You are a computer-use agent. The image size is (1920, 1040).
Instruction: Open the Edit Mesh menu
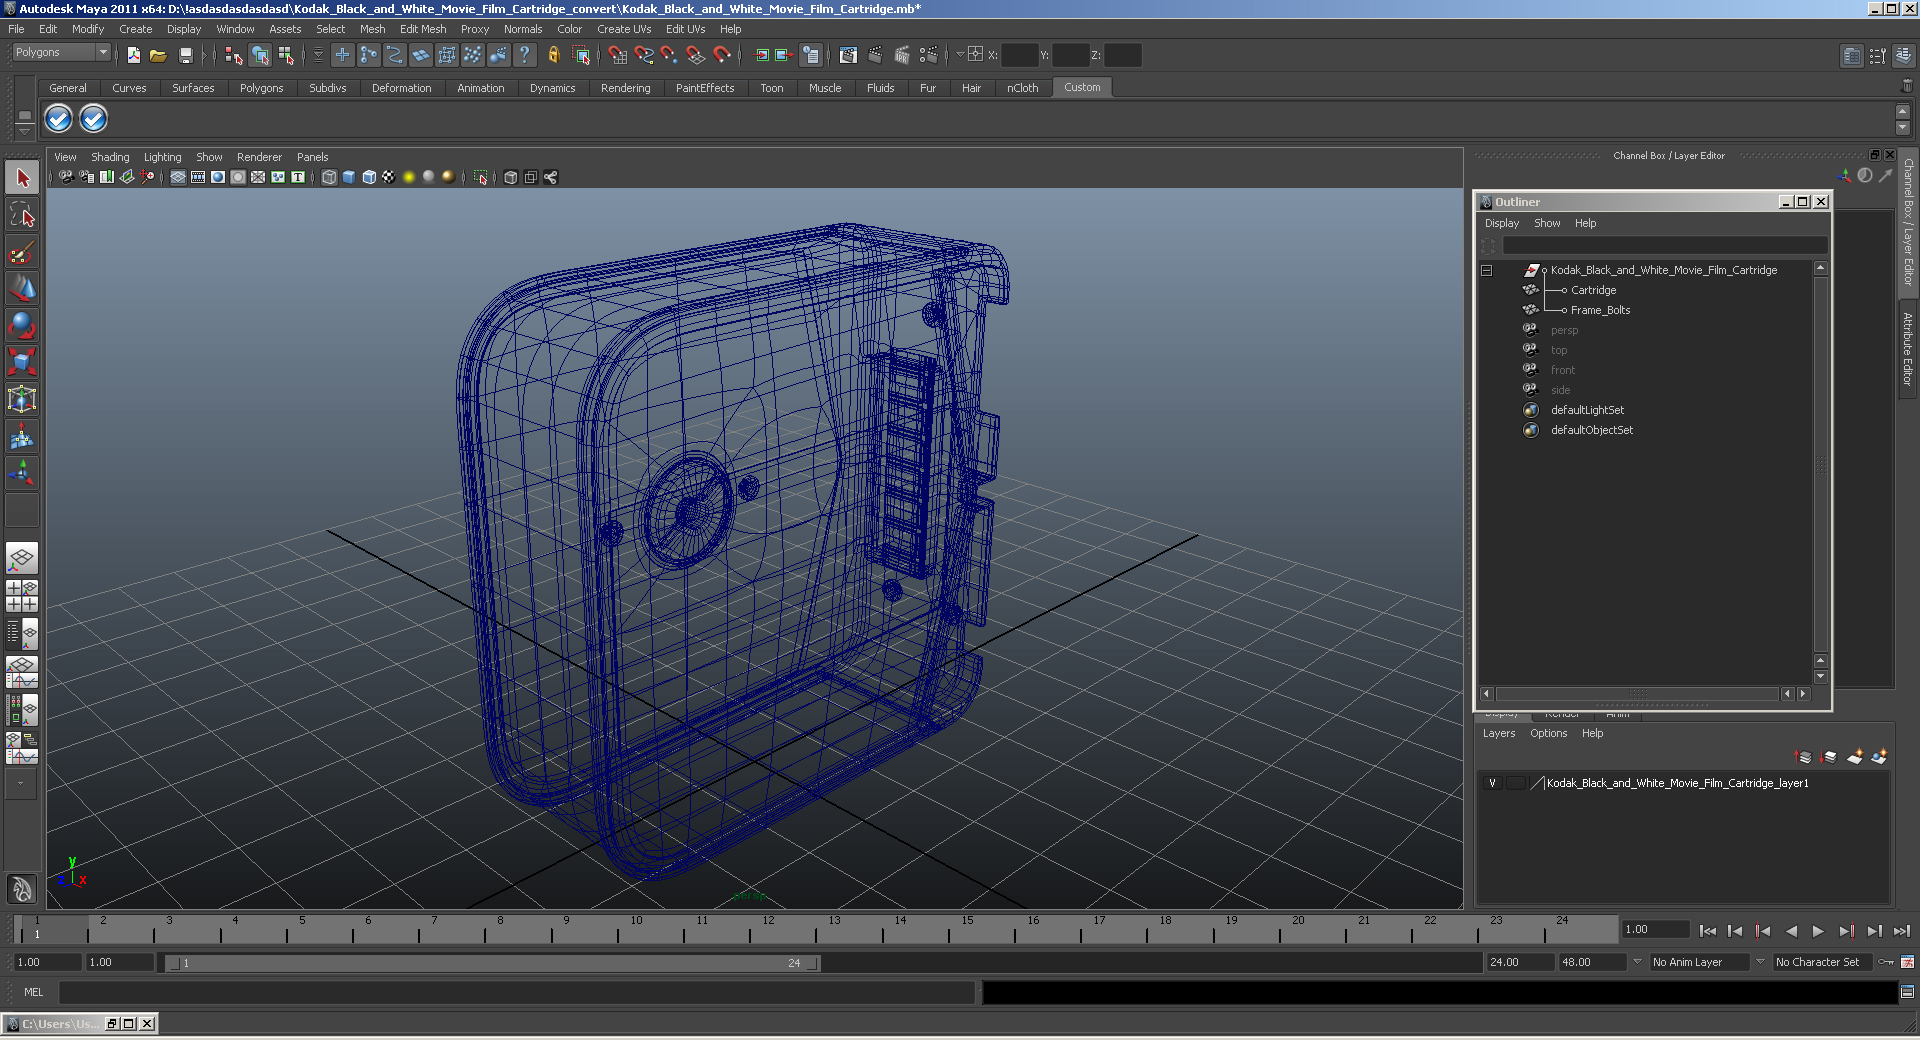click(423, 29)
